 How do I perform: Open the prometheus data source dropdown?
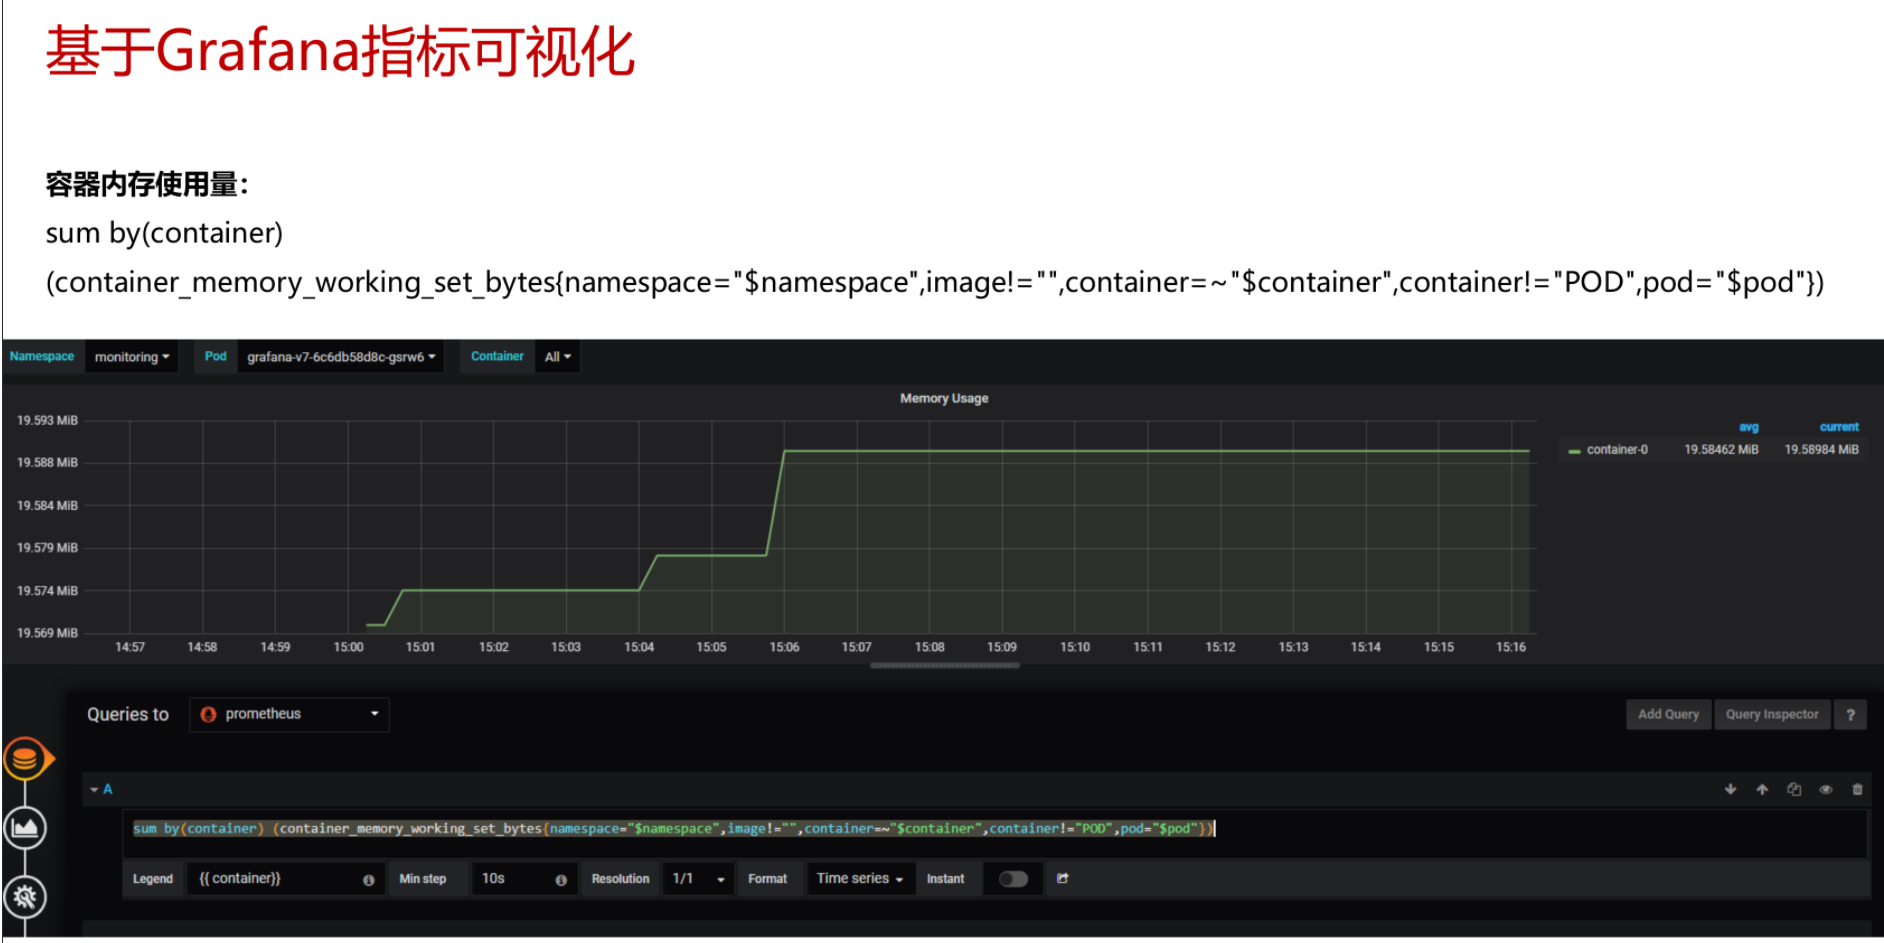(289, 714)
